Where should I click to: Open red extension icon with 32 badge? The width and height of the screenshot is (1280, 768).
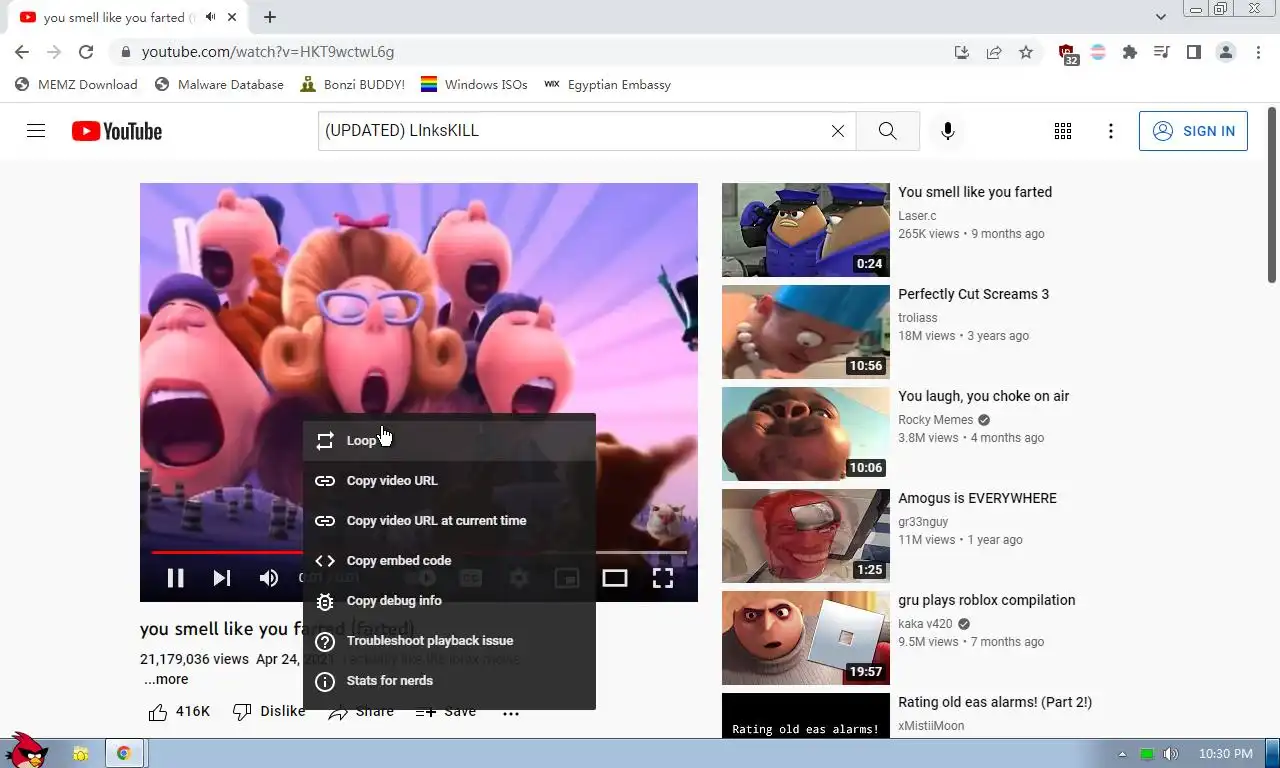point(1067,53)
